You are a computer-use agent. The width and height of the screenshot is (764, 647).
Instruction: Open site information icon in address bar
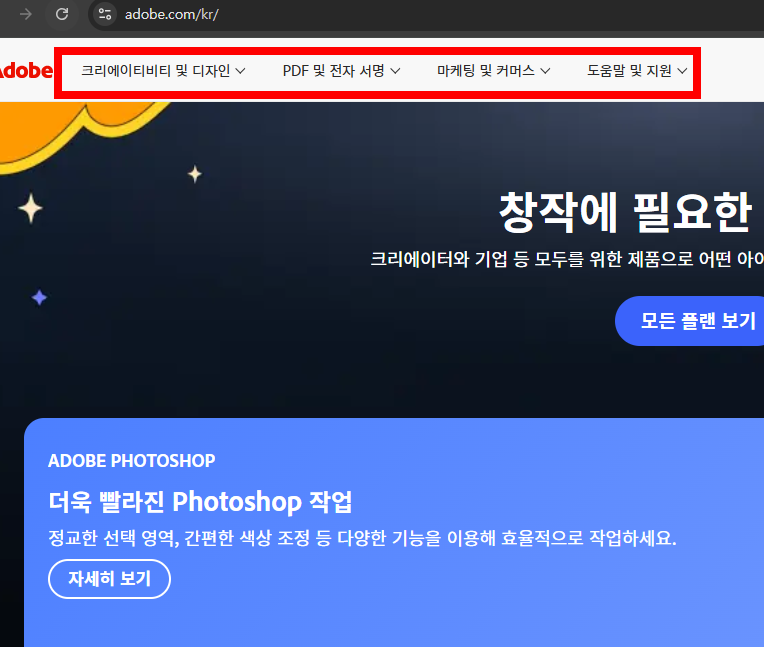coord(105,14)
